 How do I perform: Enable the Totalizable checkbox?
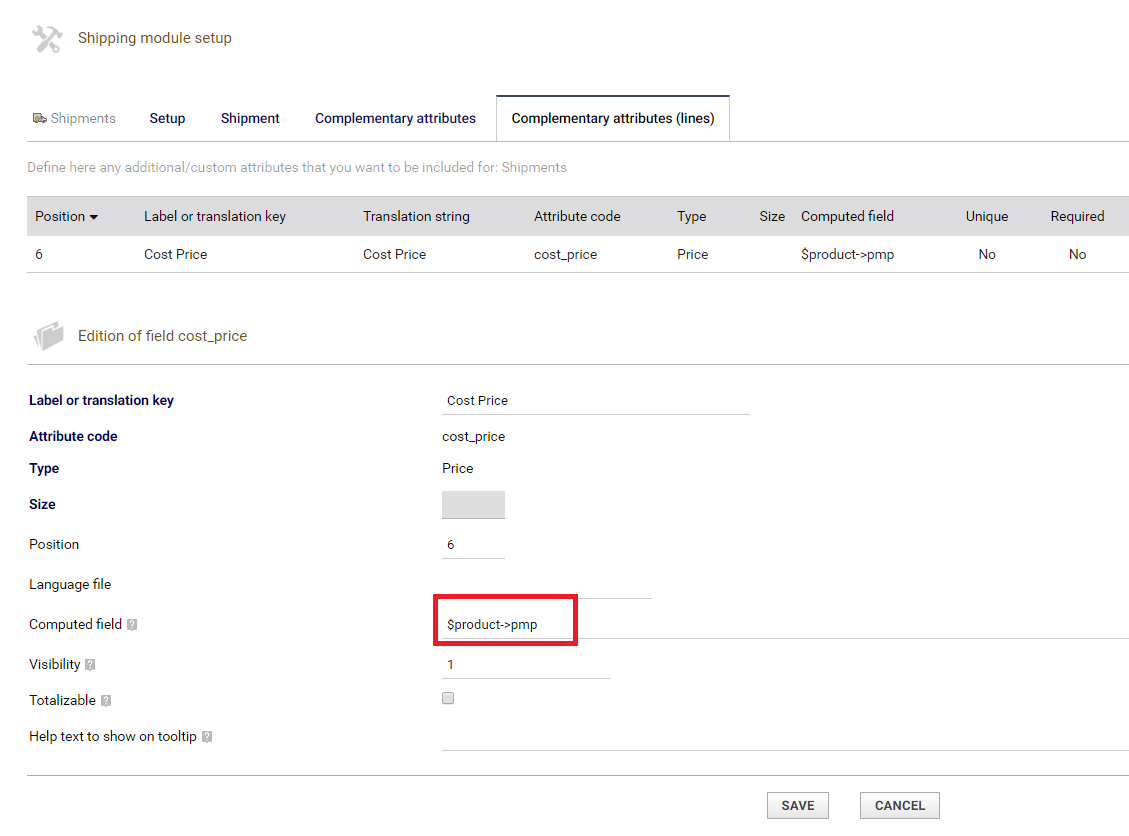448,698
